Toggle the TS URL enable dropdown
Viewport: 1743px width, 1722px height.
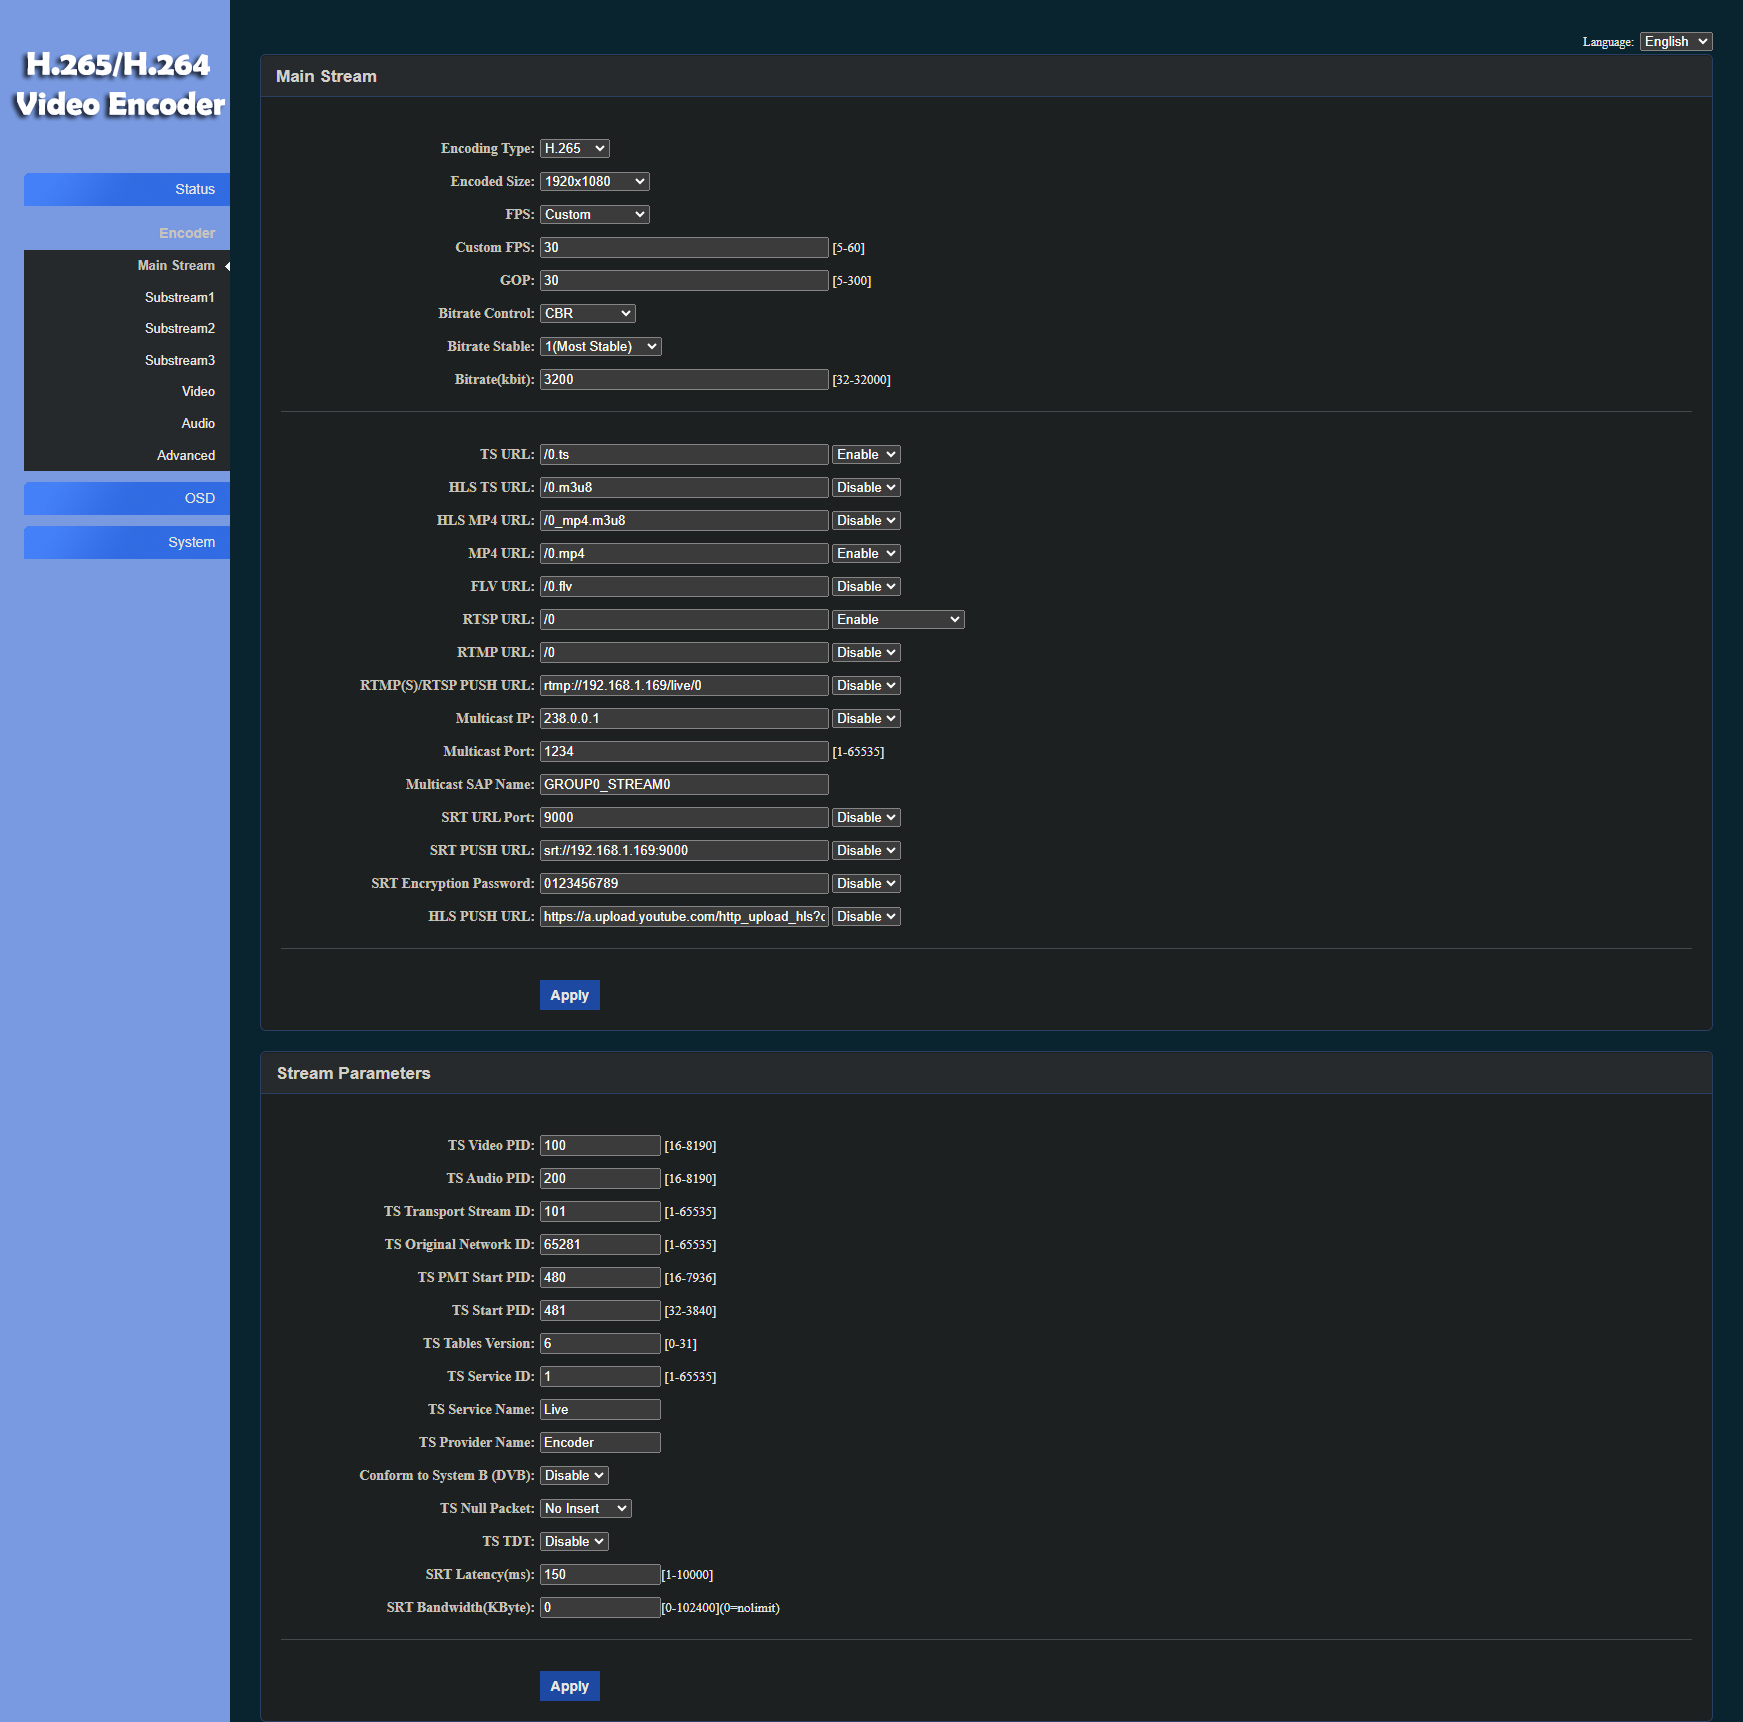pos(865,454)
